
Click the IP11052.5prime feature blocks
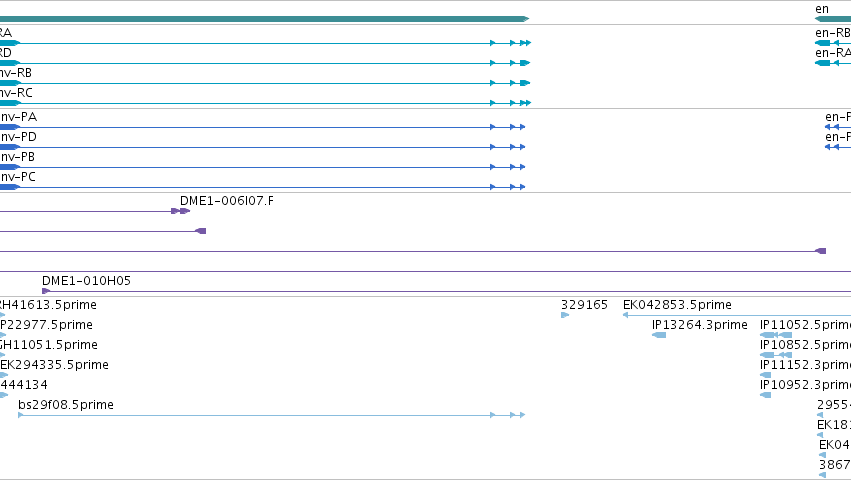pos(776,335)
